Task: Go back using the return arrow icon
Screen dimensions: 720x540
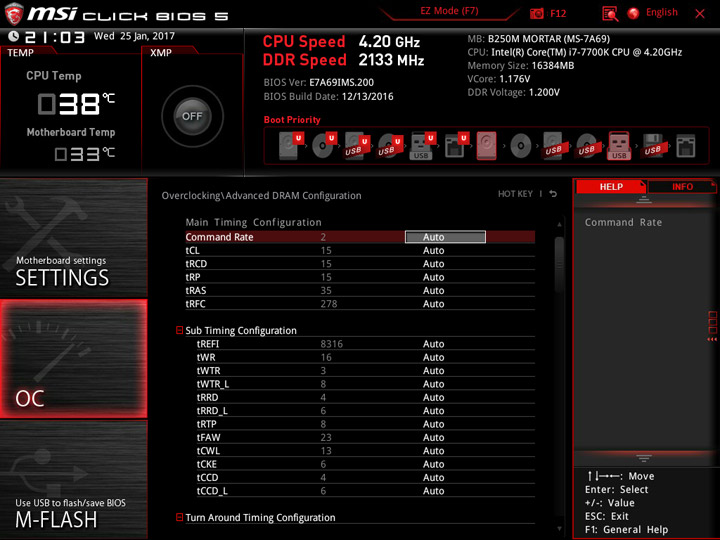Action: (x=553, y=194)
